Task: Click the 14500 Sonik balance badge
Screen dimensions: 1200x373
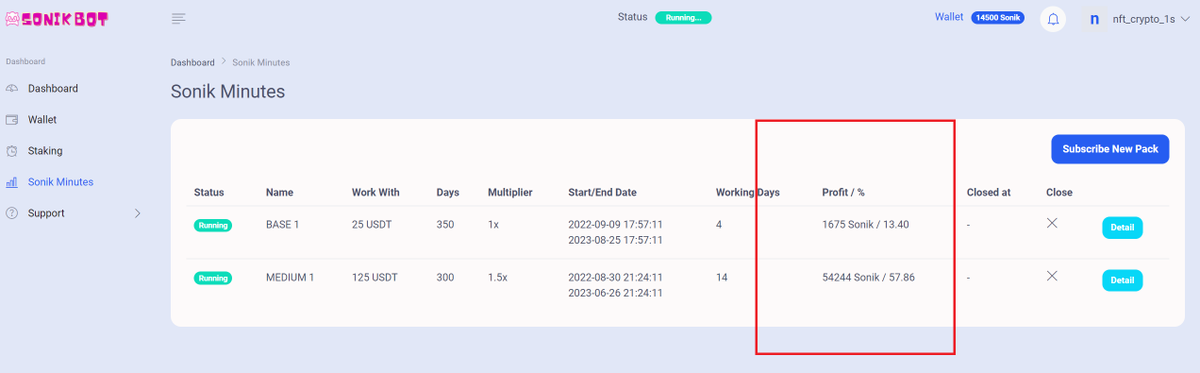Action: click(997, 18)
